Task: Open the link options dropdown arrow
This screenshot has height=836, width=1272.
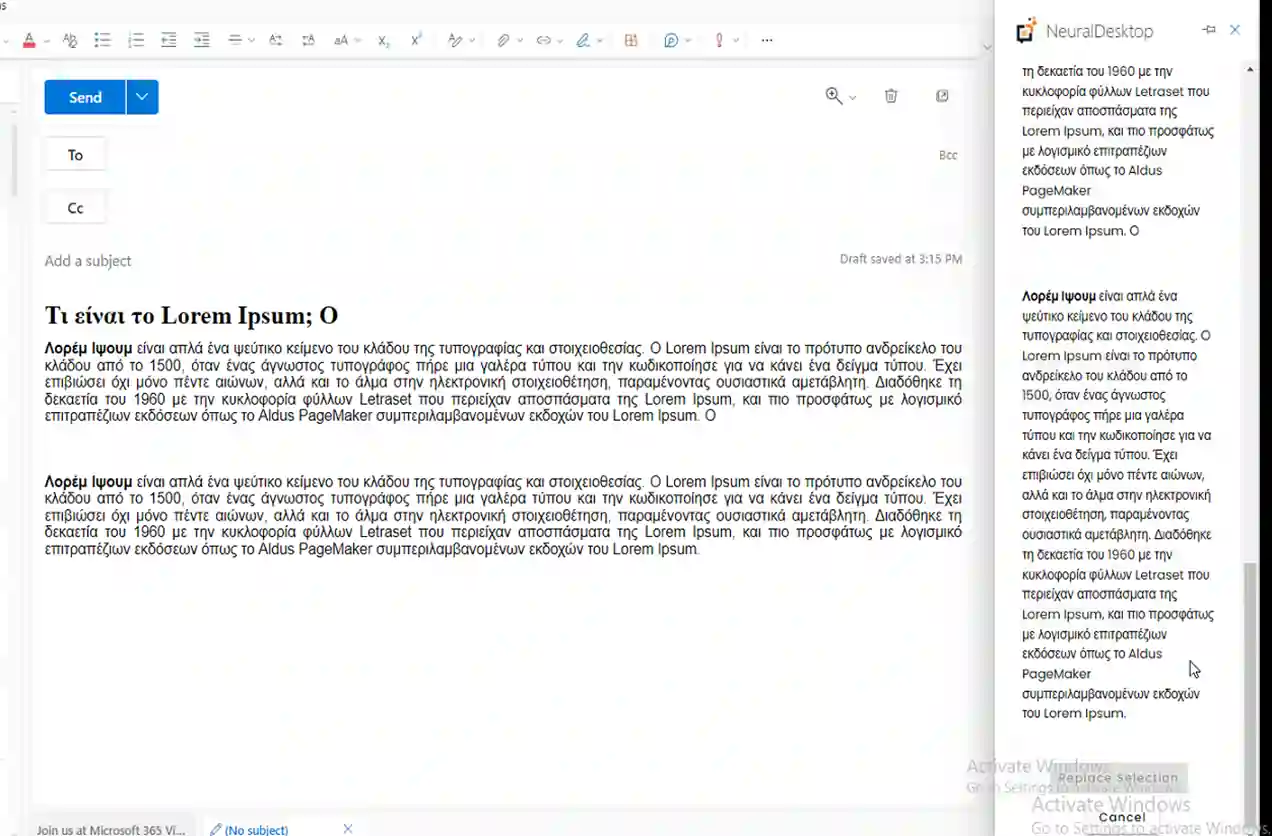Action: 560,41
